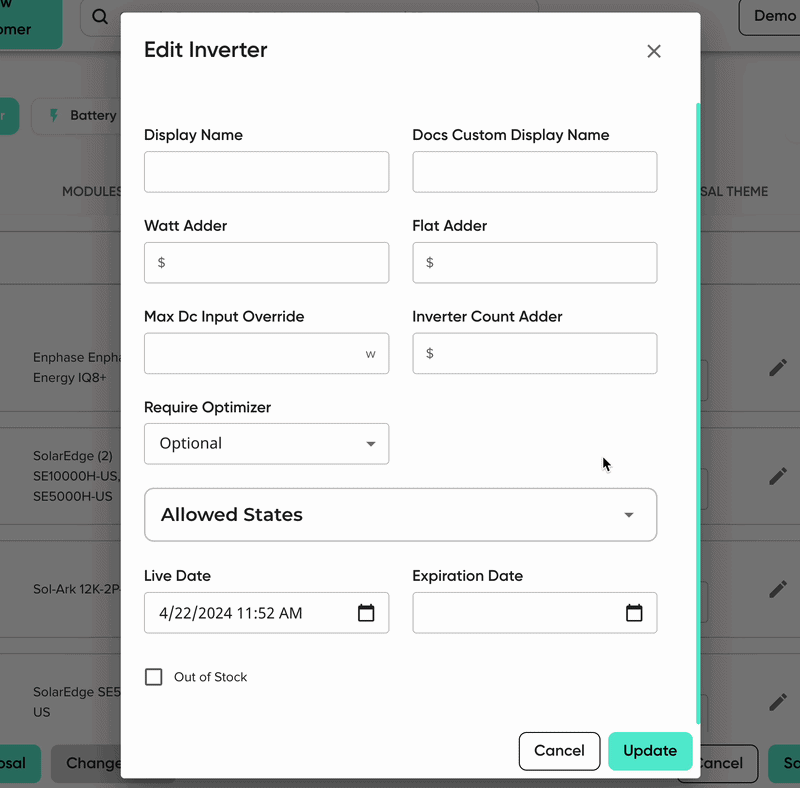Expand the Allowed States dropdown
The image size is (800, 788).
401,514
